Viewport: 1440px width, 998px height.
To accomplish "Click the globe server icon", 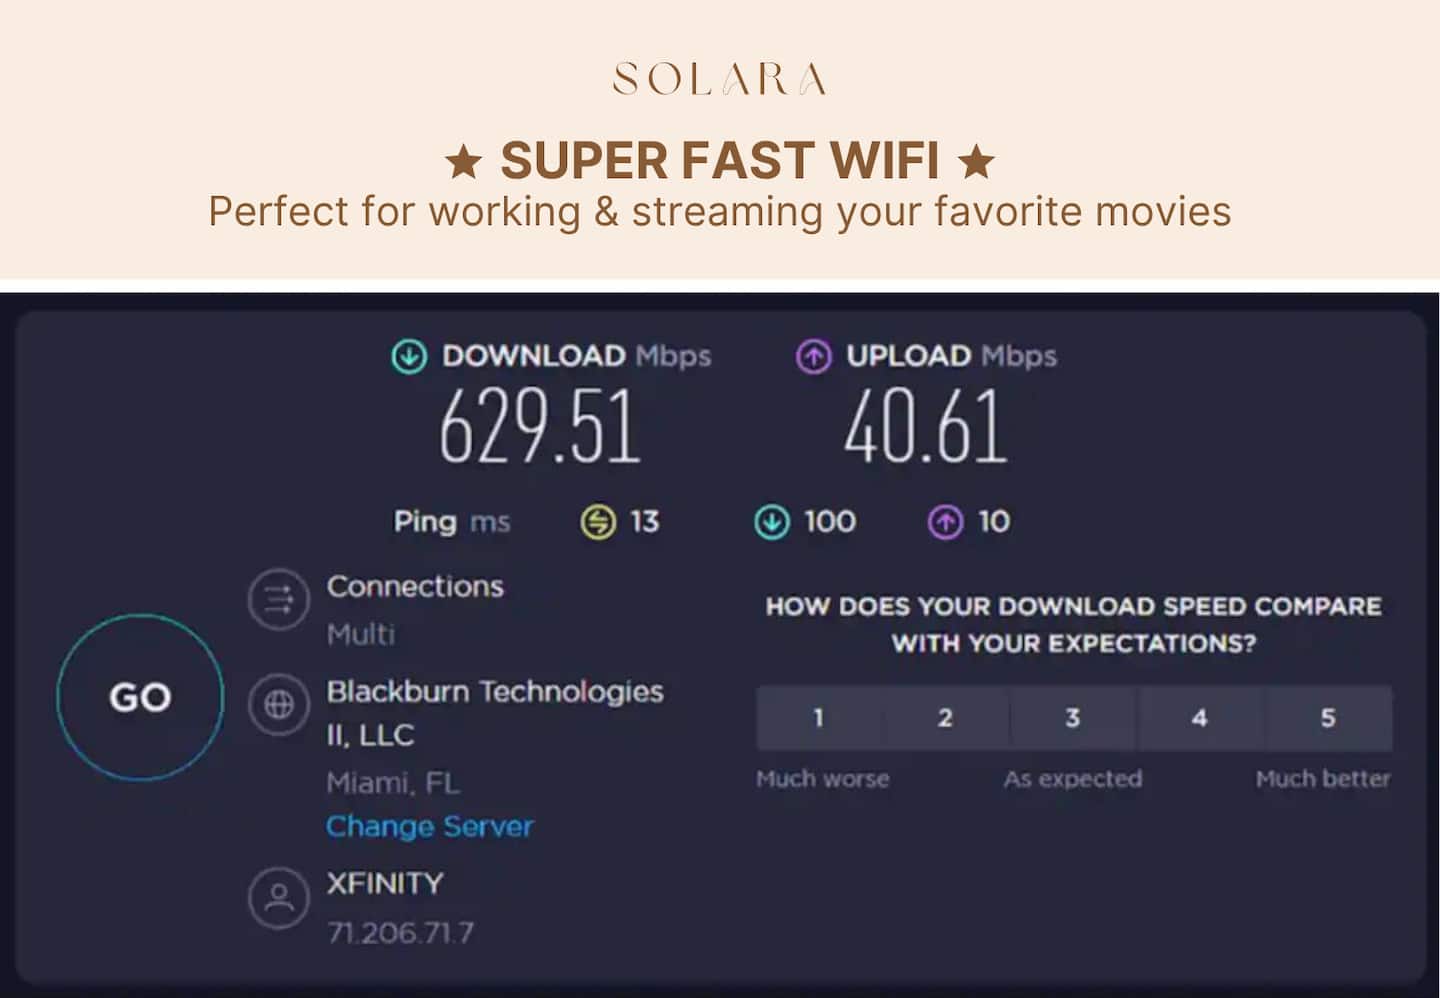I will tap(279, 705).
